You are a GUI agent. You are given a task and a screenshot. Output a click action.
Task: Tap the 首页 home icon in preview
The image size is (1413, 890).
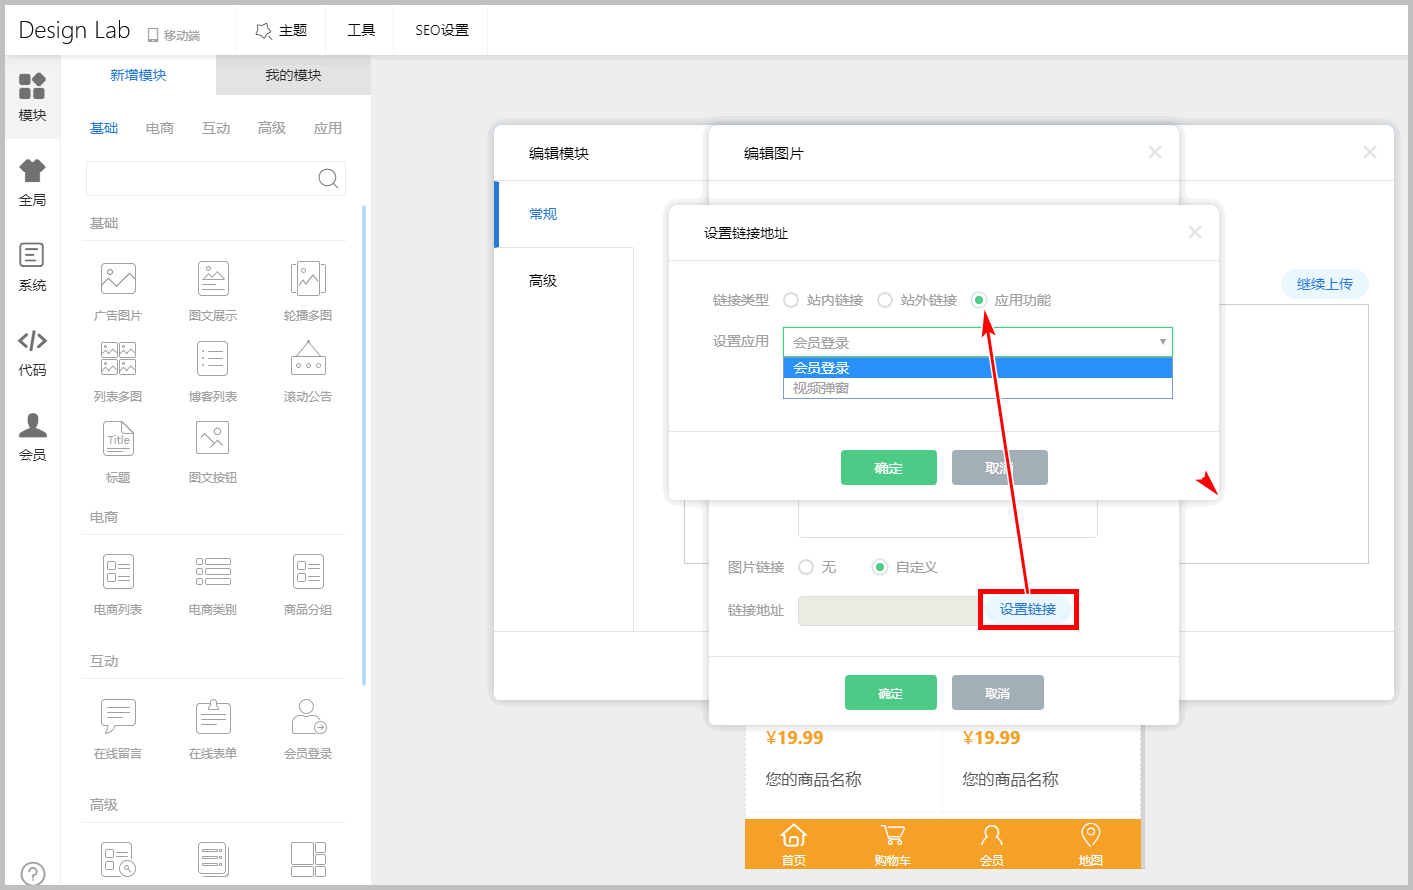[x=794, y=844]
